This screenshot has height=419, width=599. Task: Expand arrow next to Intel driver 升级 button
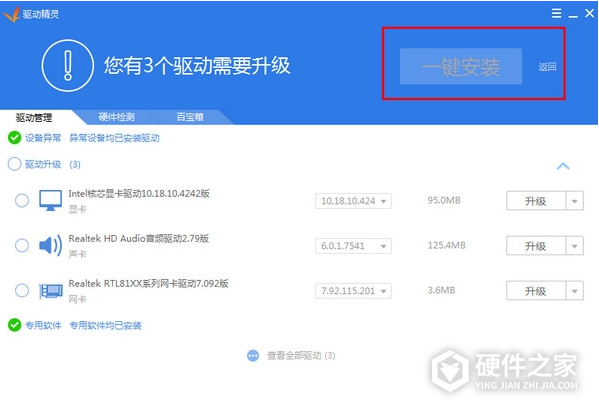[575, 201]
